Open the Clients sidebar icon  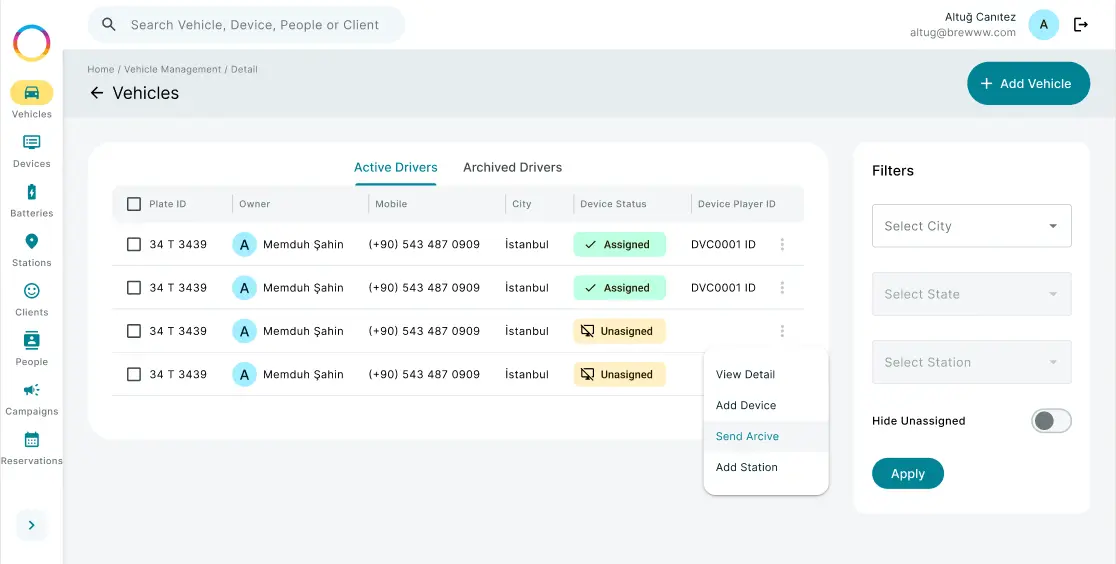31,291
